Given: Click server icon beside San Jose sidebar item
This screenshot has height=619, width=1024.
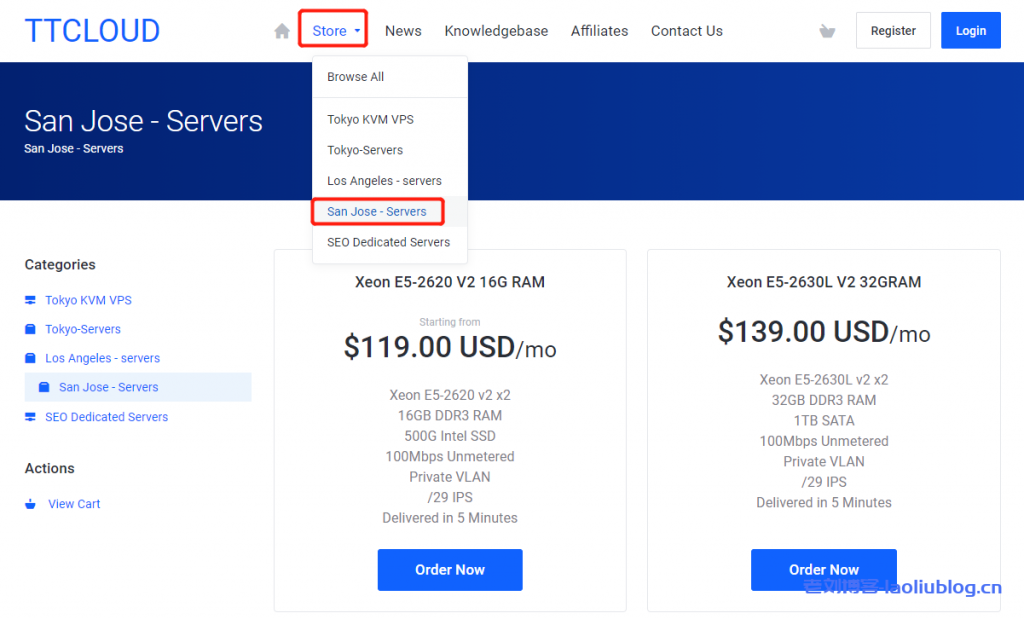Looking at the screenshot, I should click(x=44, y=387).
